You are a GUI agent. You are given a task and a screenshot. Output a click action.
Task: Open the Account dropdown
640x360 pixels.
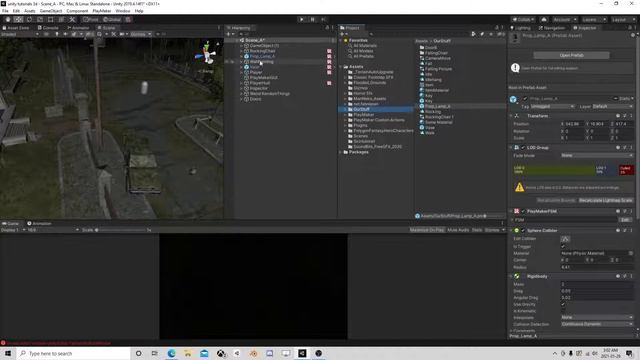point(564,19)
